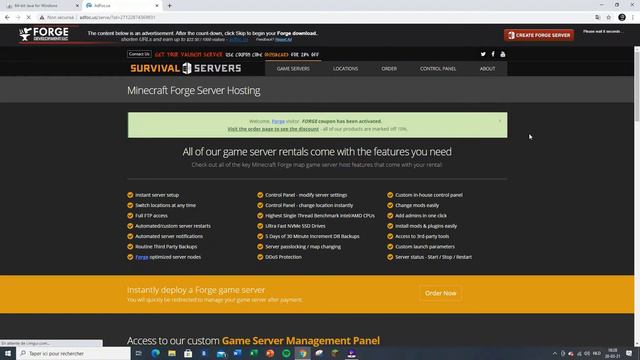The height and width of the screenshot is (360, 640).
Task: Click the Contact Us button
Action: [139, 54]
